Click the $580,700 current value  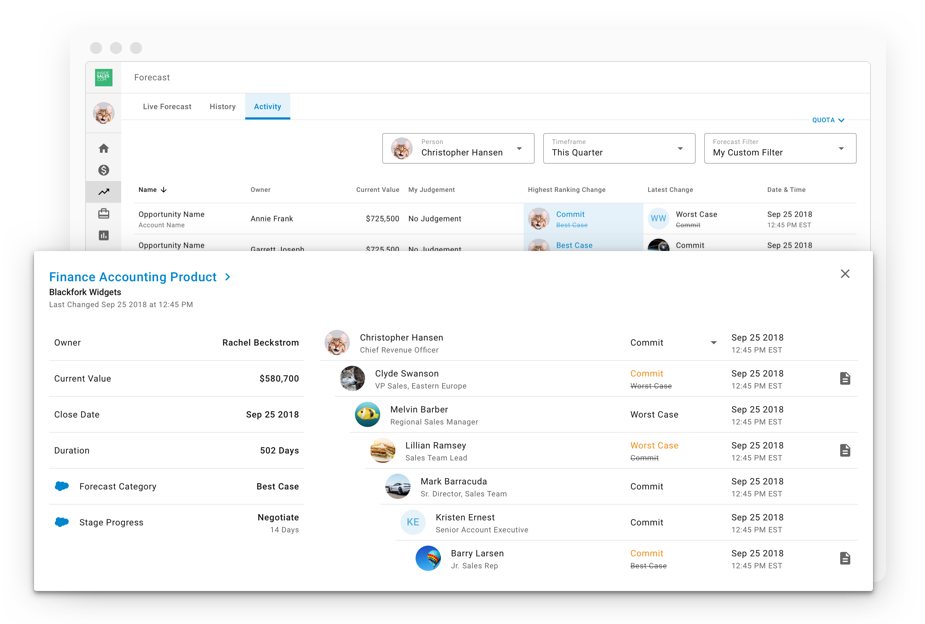(x=279, y=379)
